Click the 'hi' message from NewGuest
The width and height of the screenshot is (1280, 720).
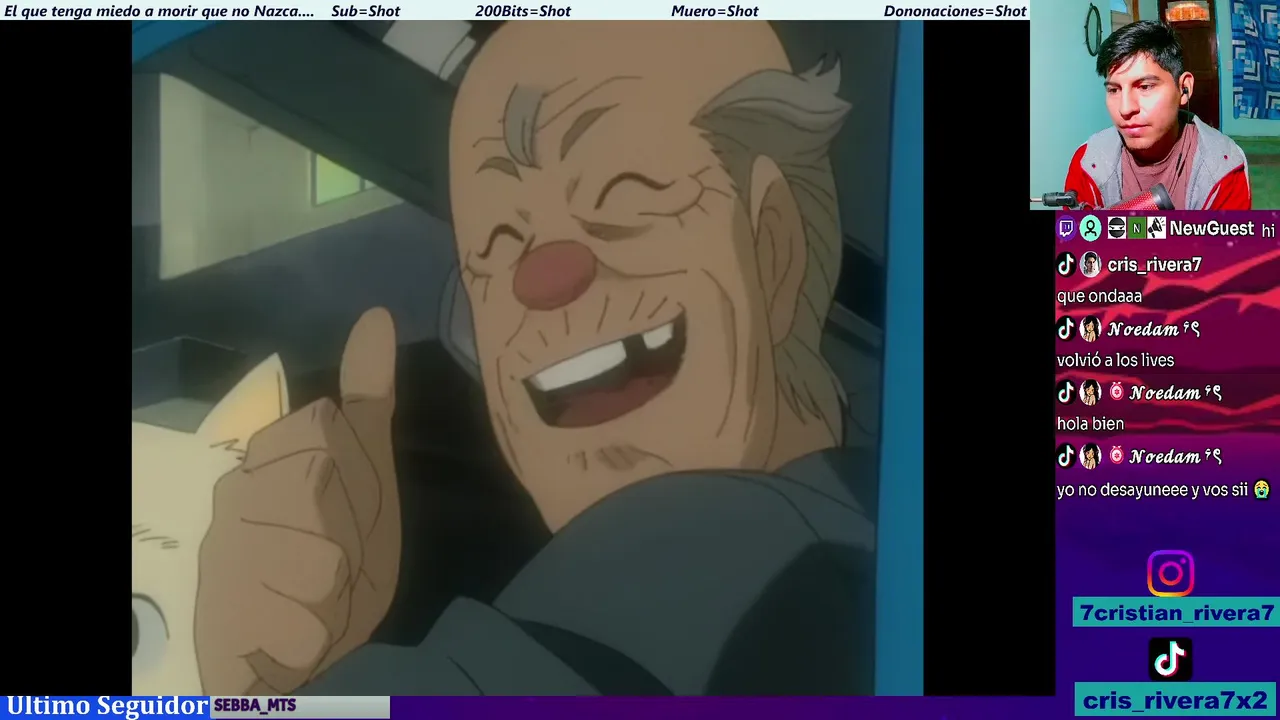[x=1268, y=231]
